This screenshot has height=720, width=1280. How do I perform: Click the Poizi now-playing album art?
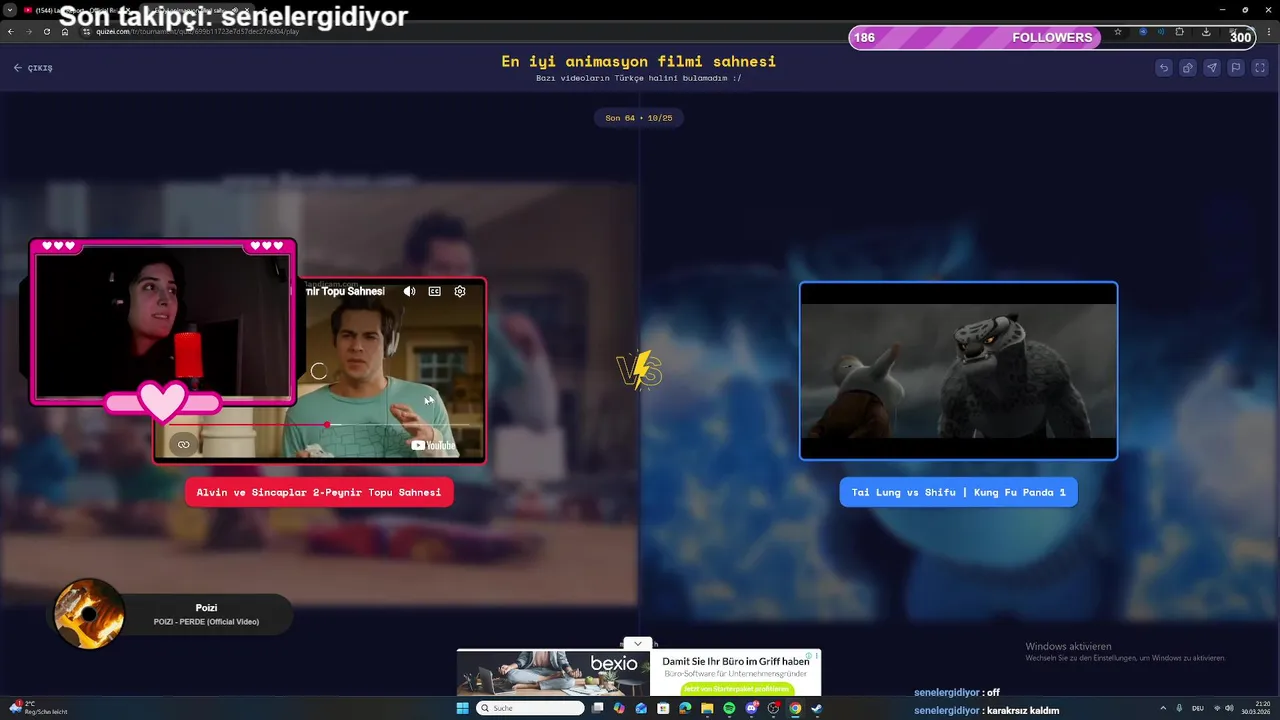click(x=89, y=613)
